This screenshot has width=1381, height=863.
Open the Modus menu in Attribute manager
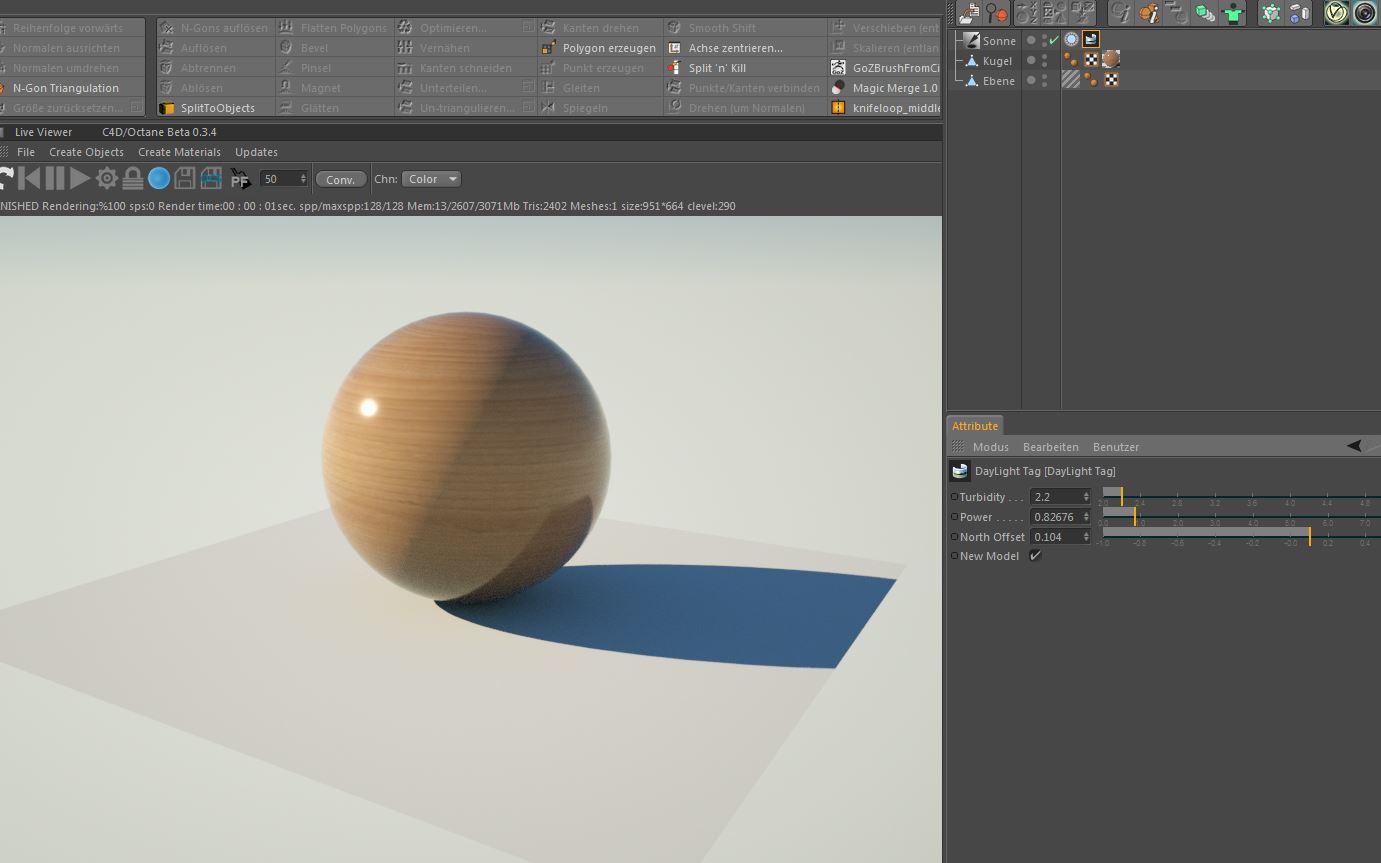991,447
